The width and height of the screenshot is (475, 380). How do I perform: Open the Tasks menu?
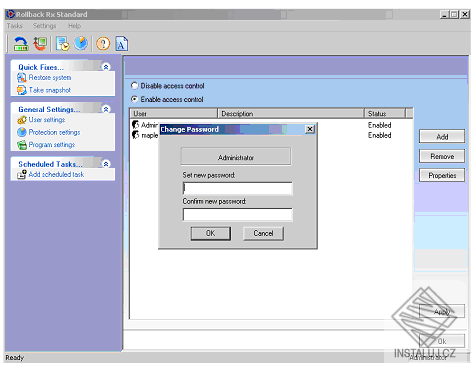coord(14,26)
